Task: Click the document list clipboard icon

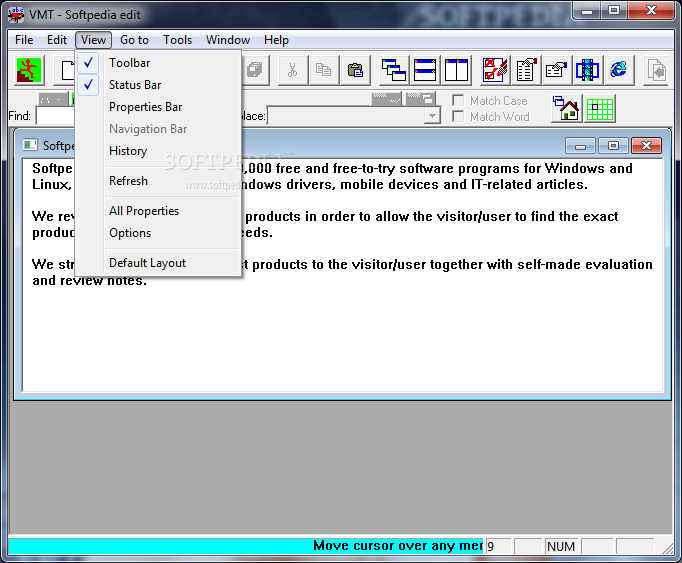Action: [x=526, y=70]
